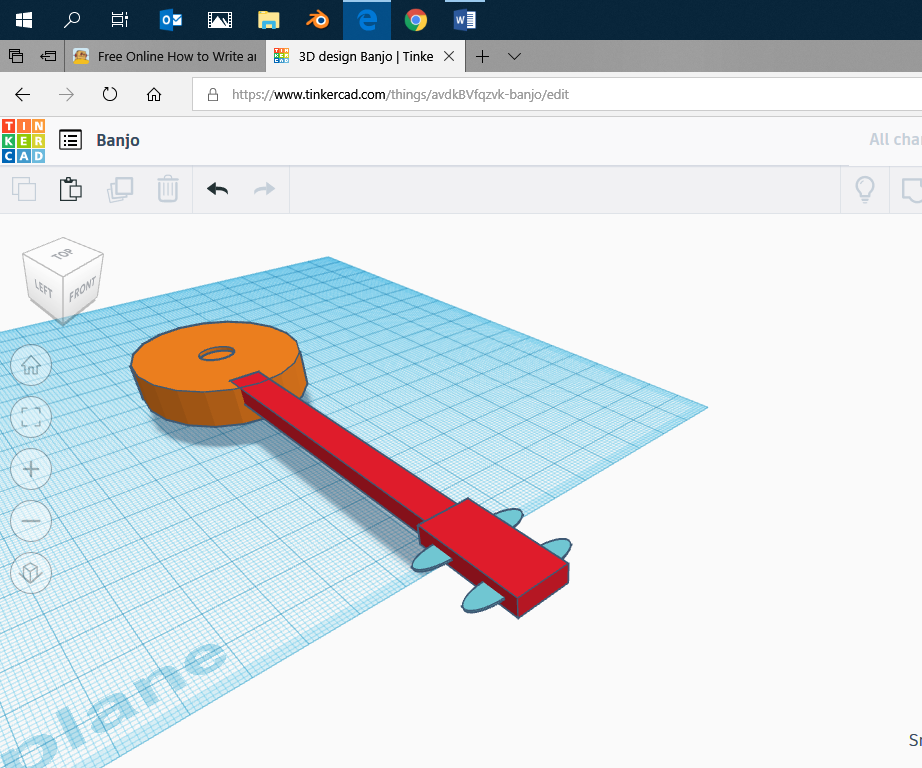Open the browser tab actions dropdown
Viewport: 922px width, 768px height.
(514, 56)
